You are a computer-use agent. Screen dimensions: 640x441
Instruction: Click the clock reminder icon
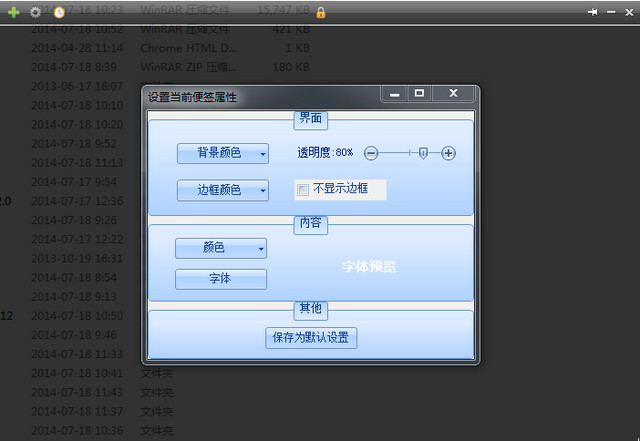click(x=59, y=12)
